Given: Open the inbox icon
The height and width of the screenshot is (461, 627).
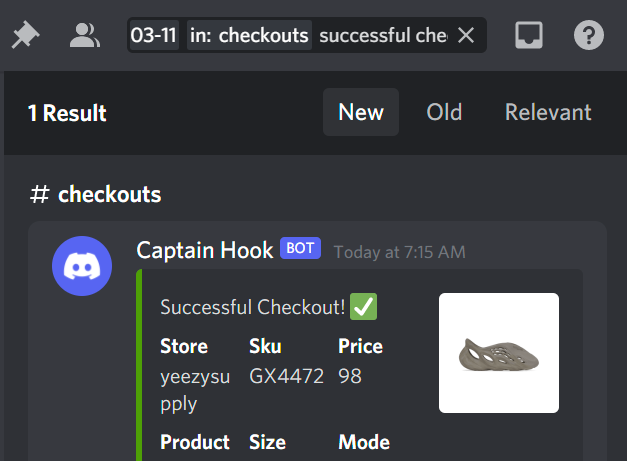Looking at the screenshot, I should pyautogui.click(x=529, y=35).
